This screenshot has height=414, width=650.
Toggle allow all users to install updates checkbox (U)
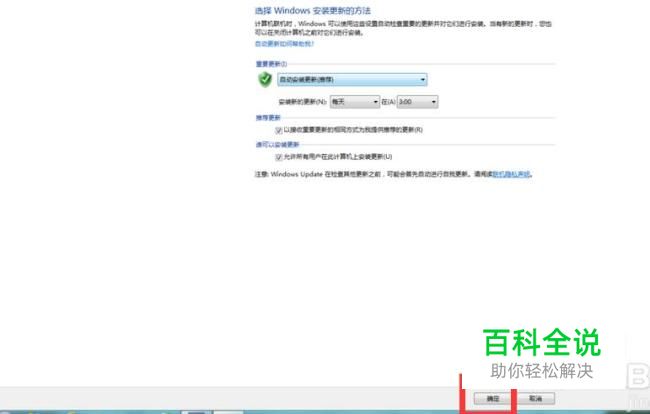click(279, 157)
